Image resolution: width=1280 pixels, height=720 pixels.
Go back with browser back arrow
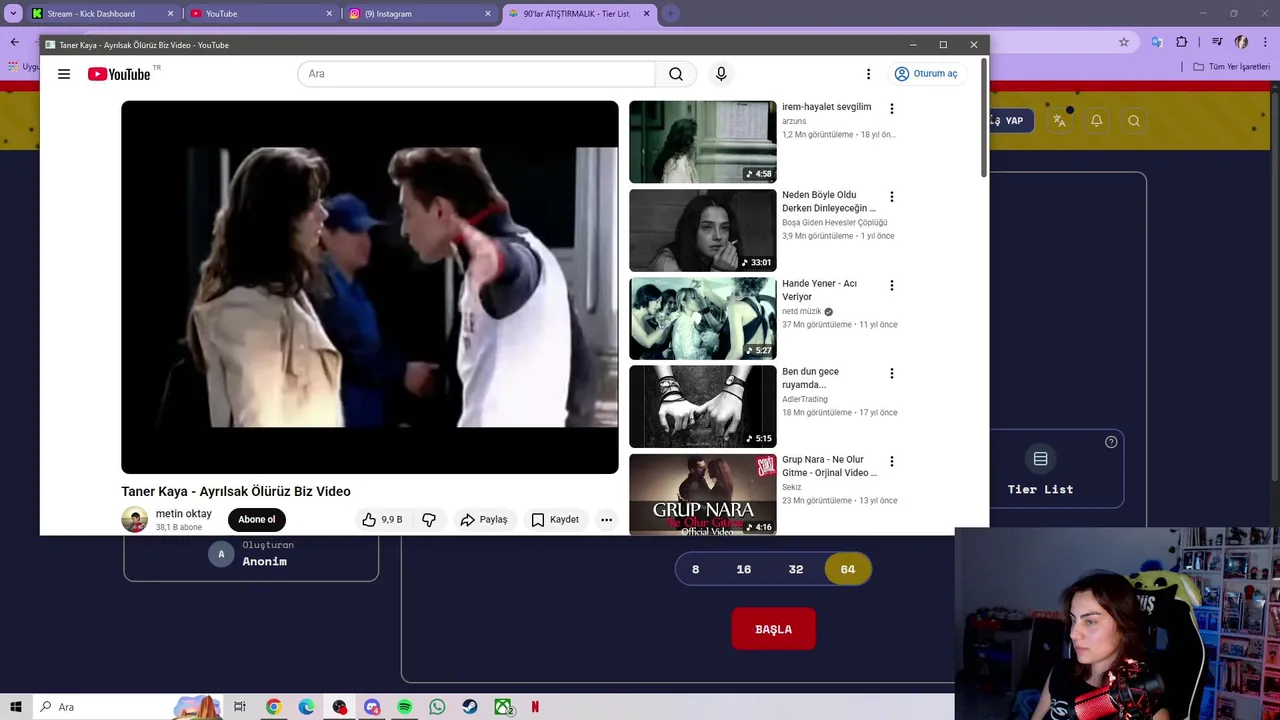(x=14, y=42)
